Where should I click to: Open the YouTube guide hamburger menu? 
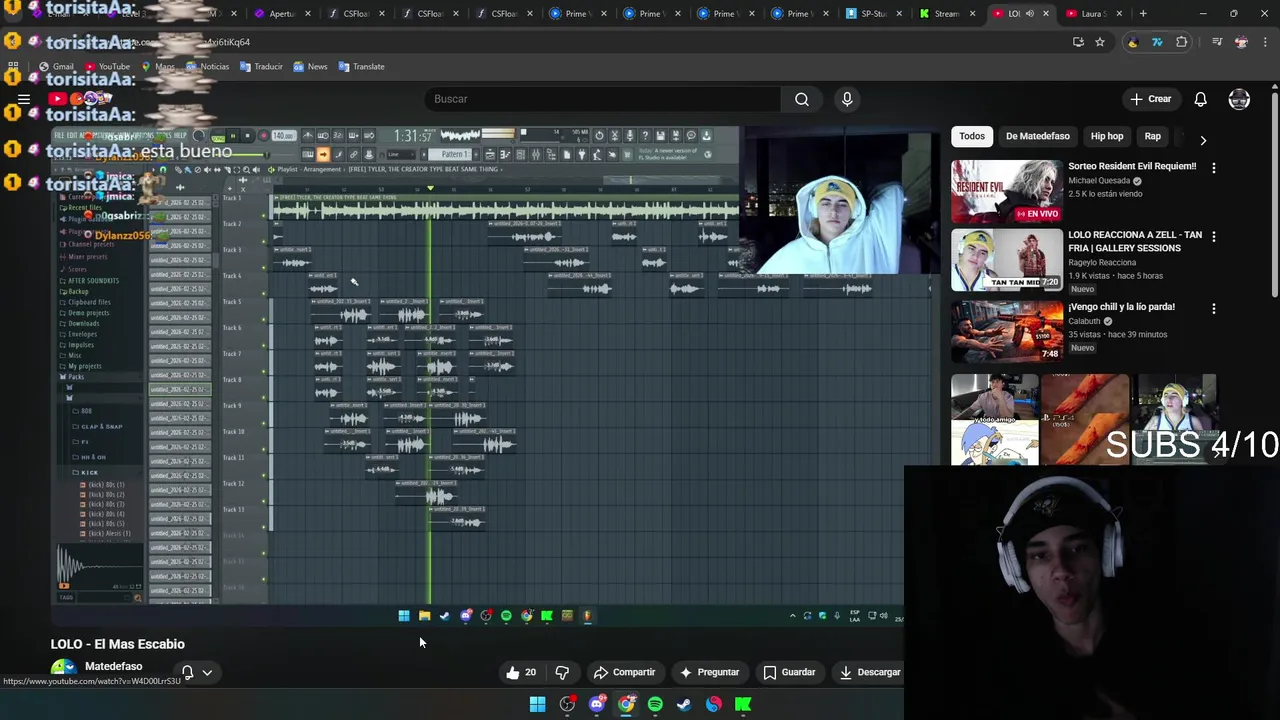click(x=23, y=99)
